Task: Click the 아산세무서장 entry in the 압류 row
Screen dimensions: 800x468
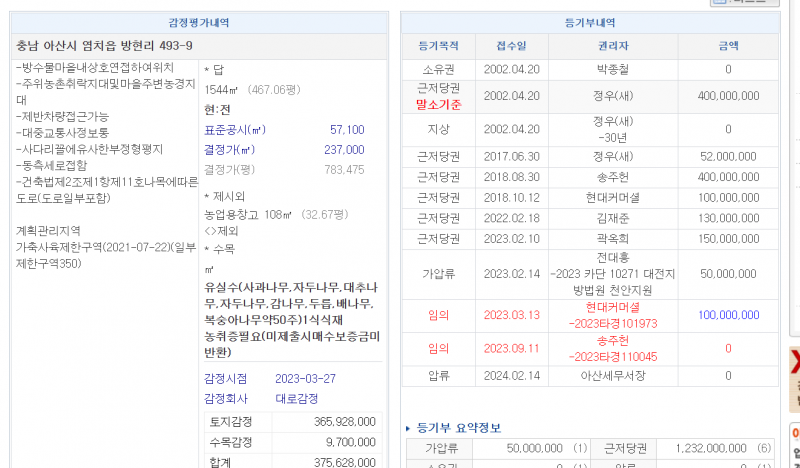Action: (x=613, y=376)
